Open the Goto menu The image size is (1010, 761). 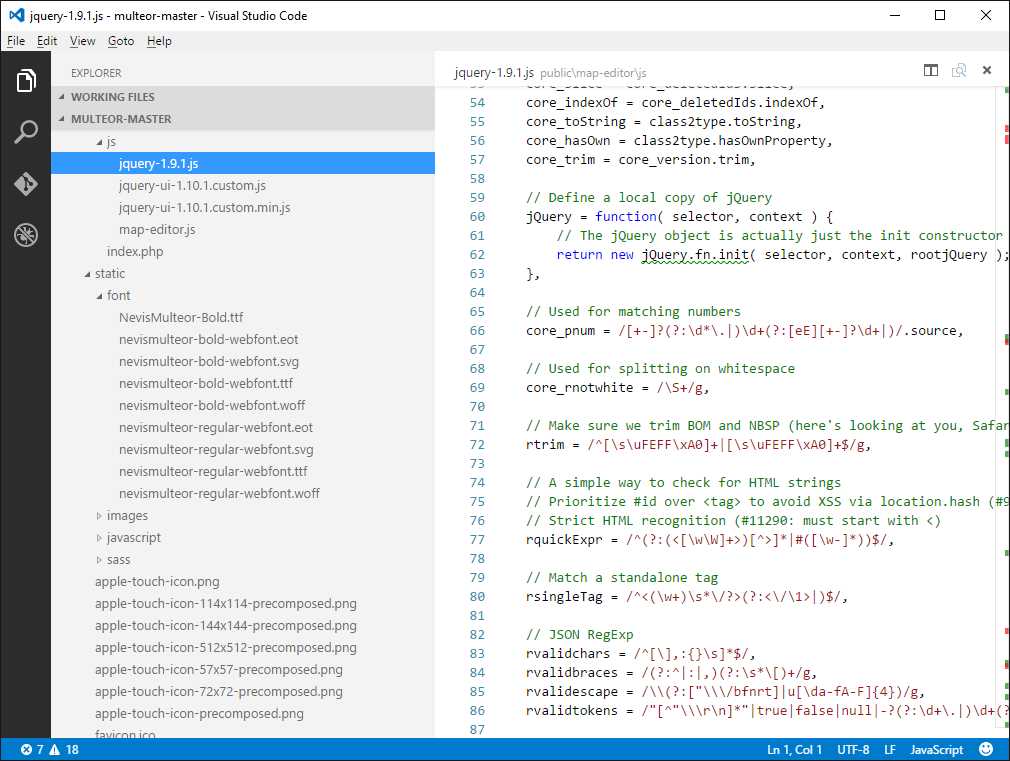(x=121, y=41)
